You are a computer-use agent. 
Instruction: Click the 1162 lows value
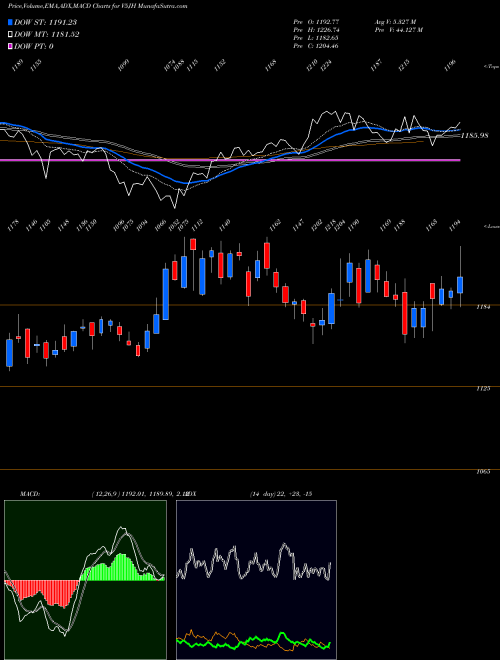pyautogui.click(x=275, y=225)
